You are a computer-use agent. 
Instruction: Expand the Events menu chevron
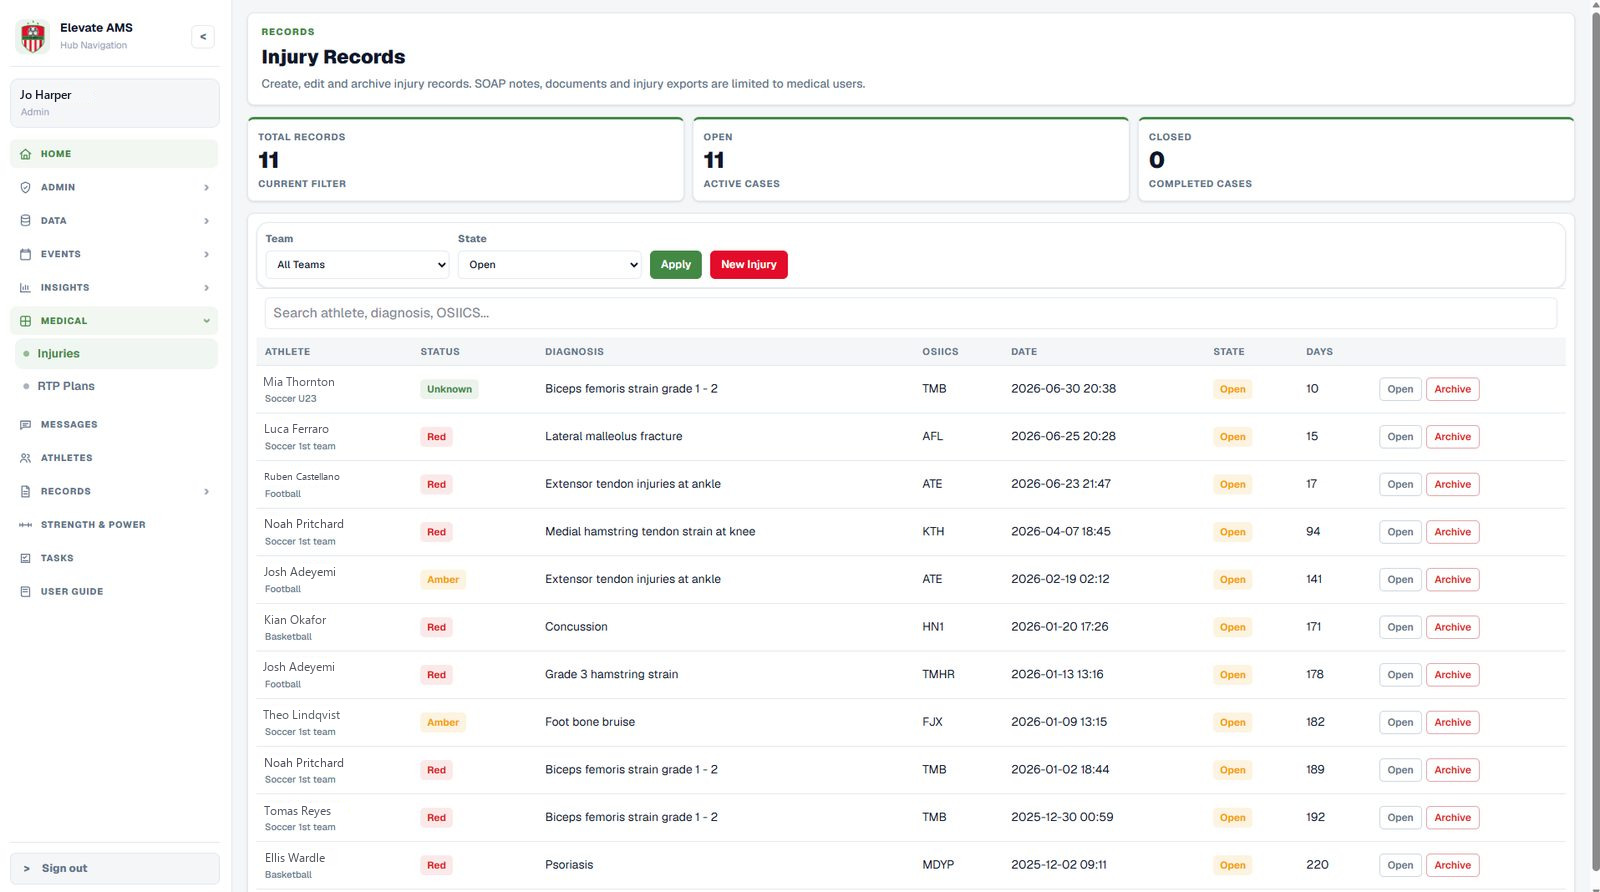click(207, 254)
